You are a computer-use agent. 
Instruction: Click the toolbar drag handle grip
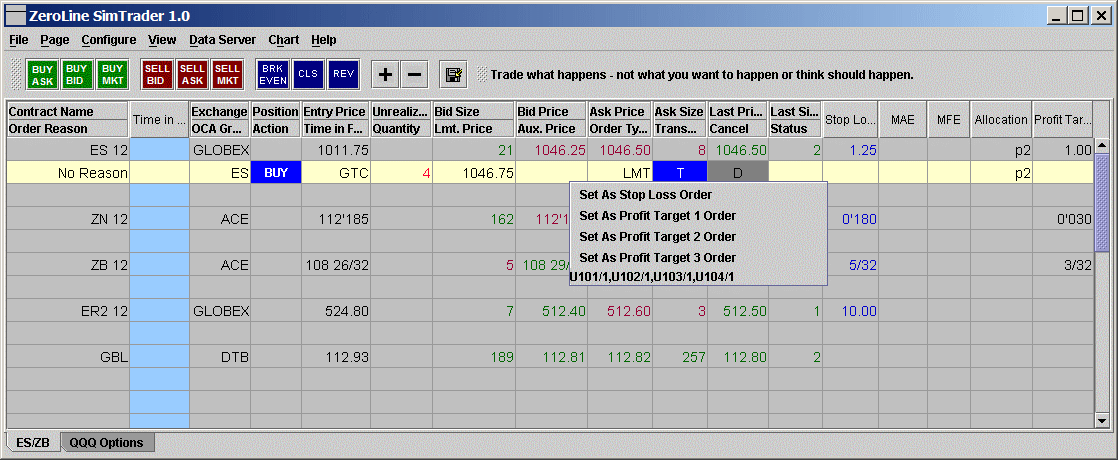pyautogui.click(x=17, y=74)
